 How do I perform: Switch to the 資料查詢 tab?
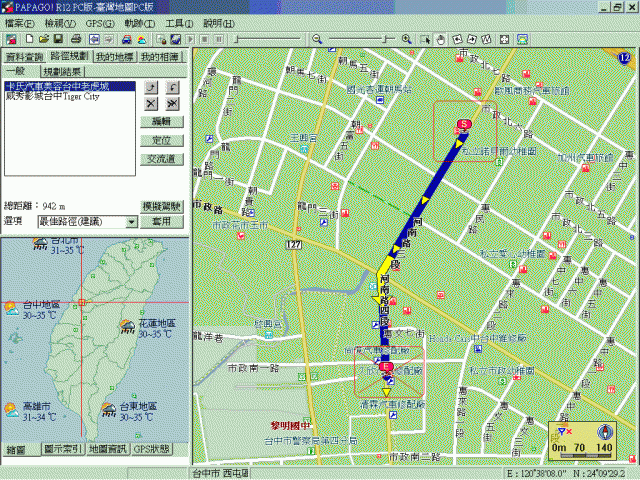coord(24,57)
